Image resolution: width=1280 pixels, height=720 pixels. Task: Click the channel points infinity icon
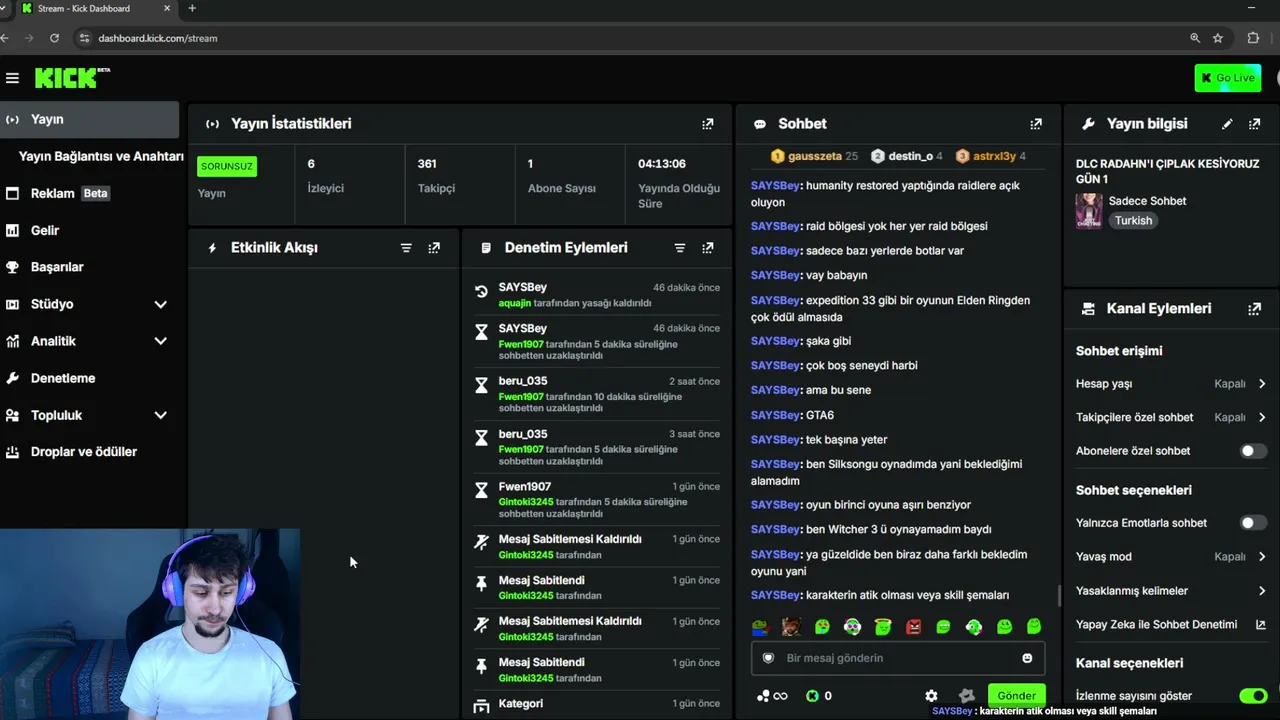pos(774,696)
